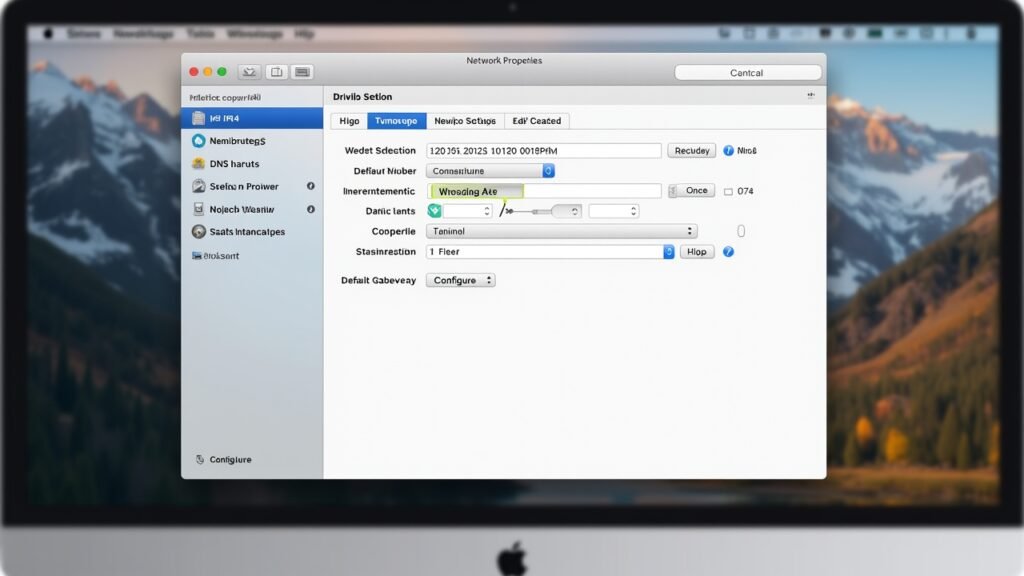Toggle the small checkbox right of Cooperile dropdown
1024x576 pixels.
pos(741,231)
